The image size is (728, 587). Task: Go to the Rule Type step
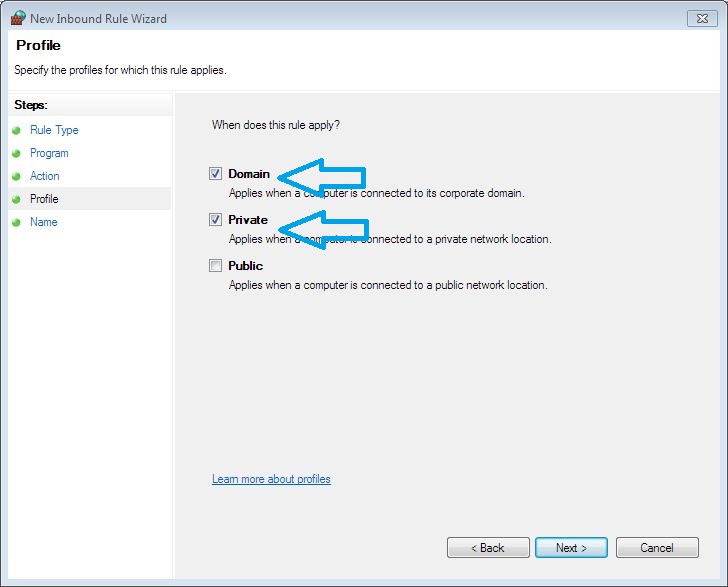click(54, 130)
